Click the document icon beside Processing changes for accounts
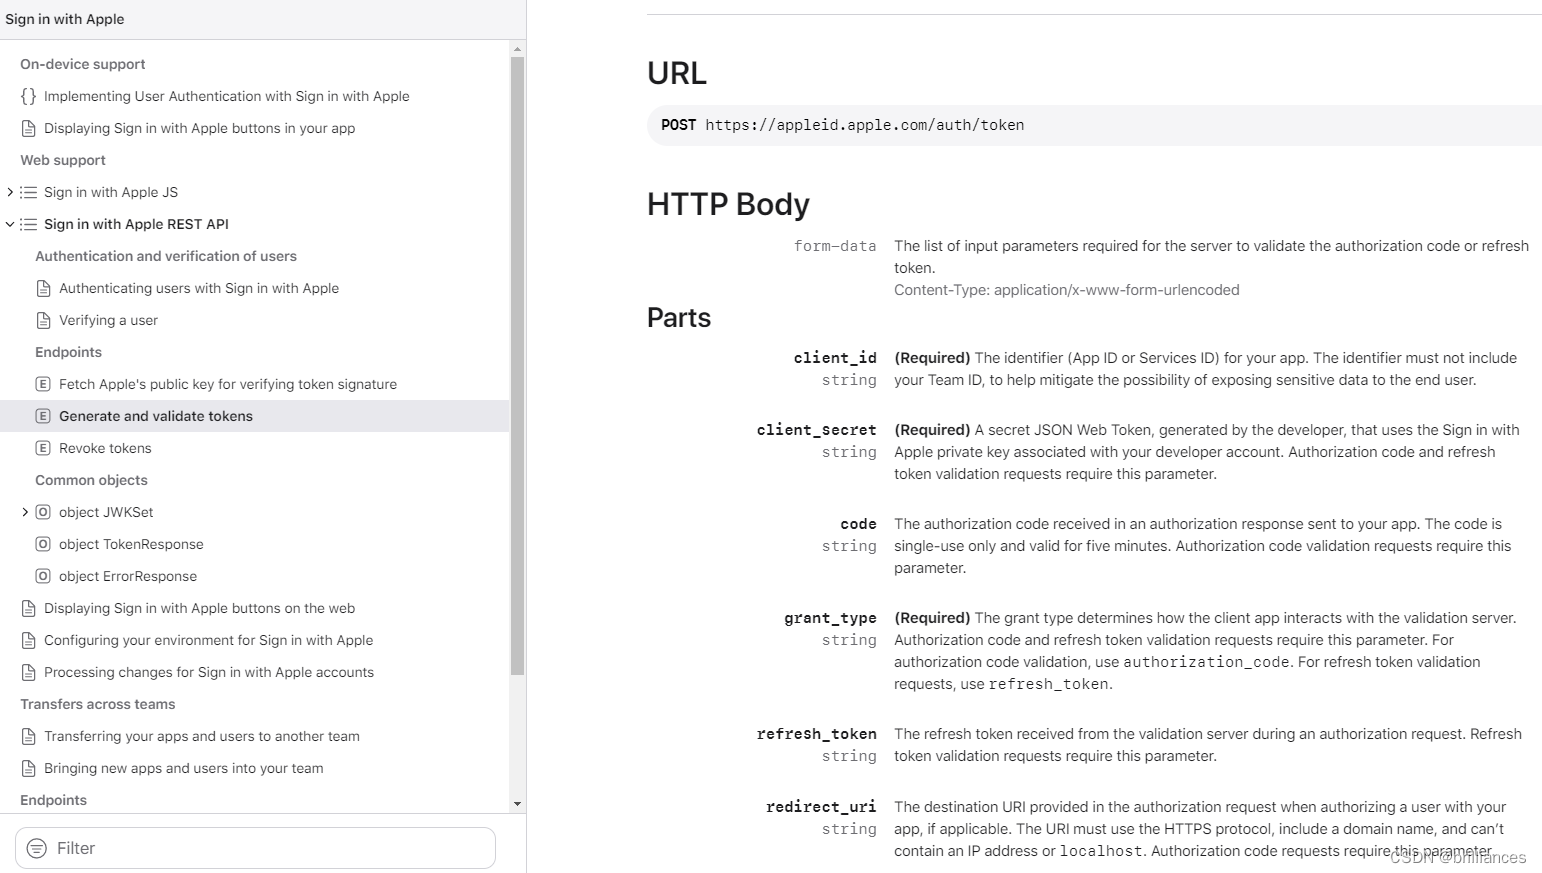1542x873 pixels. click(x=28, y=672)
